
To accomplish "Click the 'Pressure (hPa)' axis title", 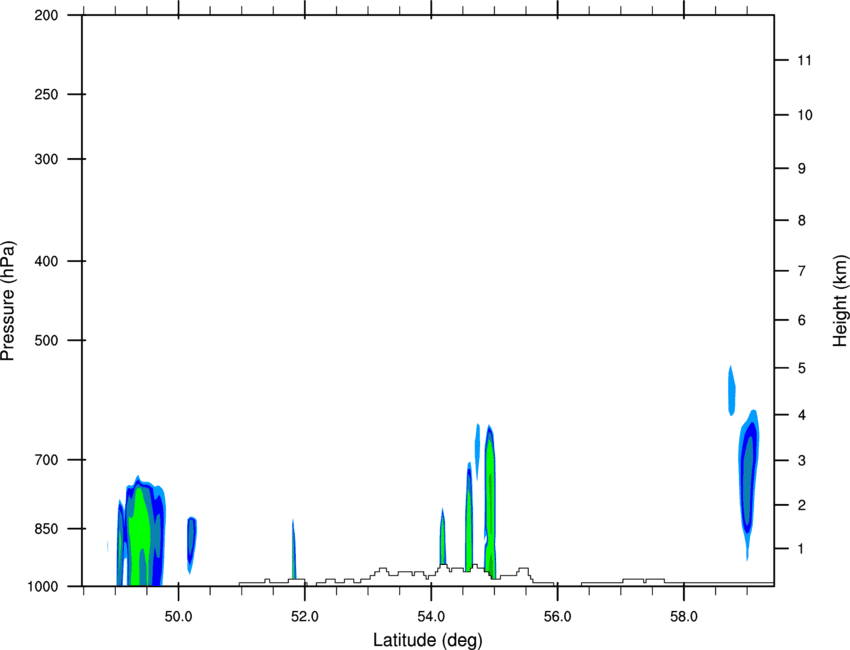I will pyautogui.click(x=8, y=301).
